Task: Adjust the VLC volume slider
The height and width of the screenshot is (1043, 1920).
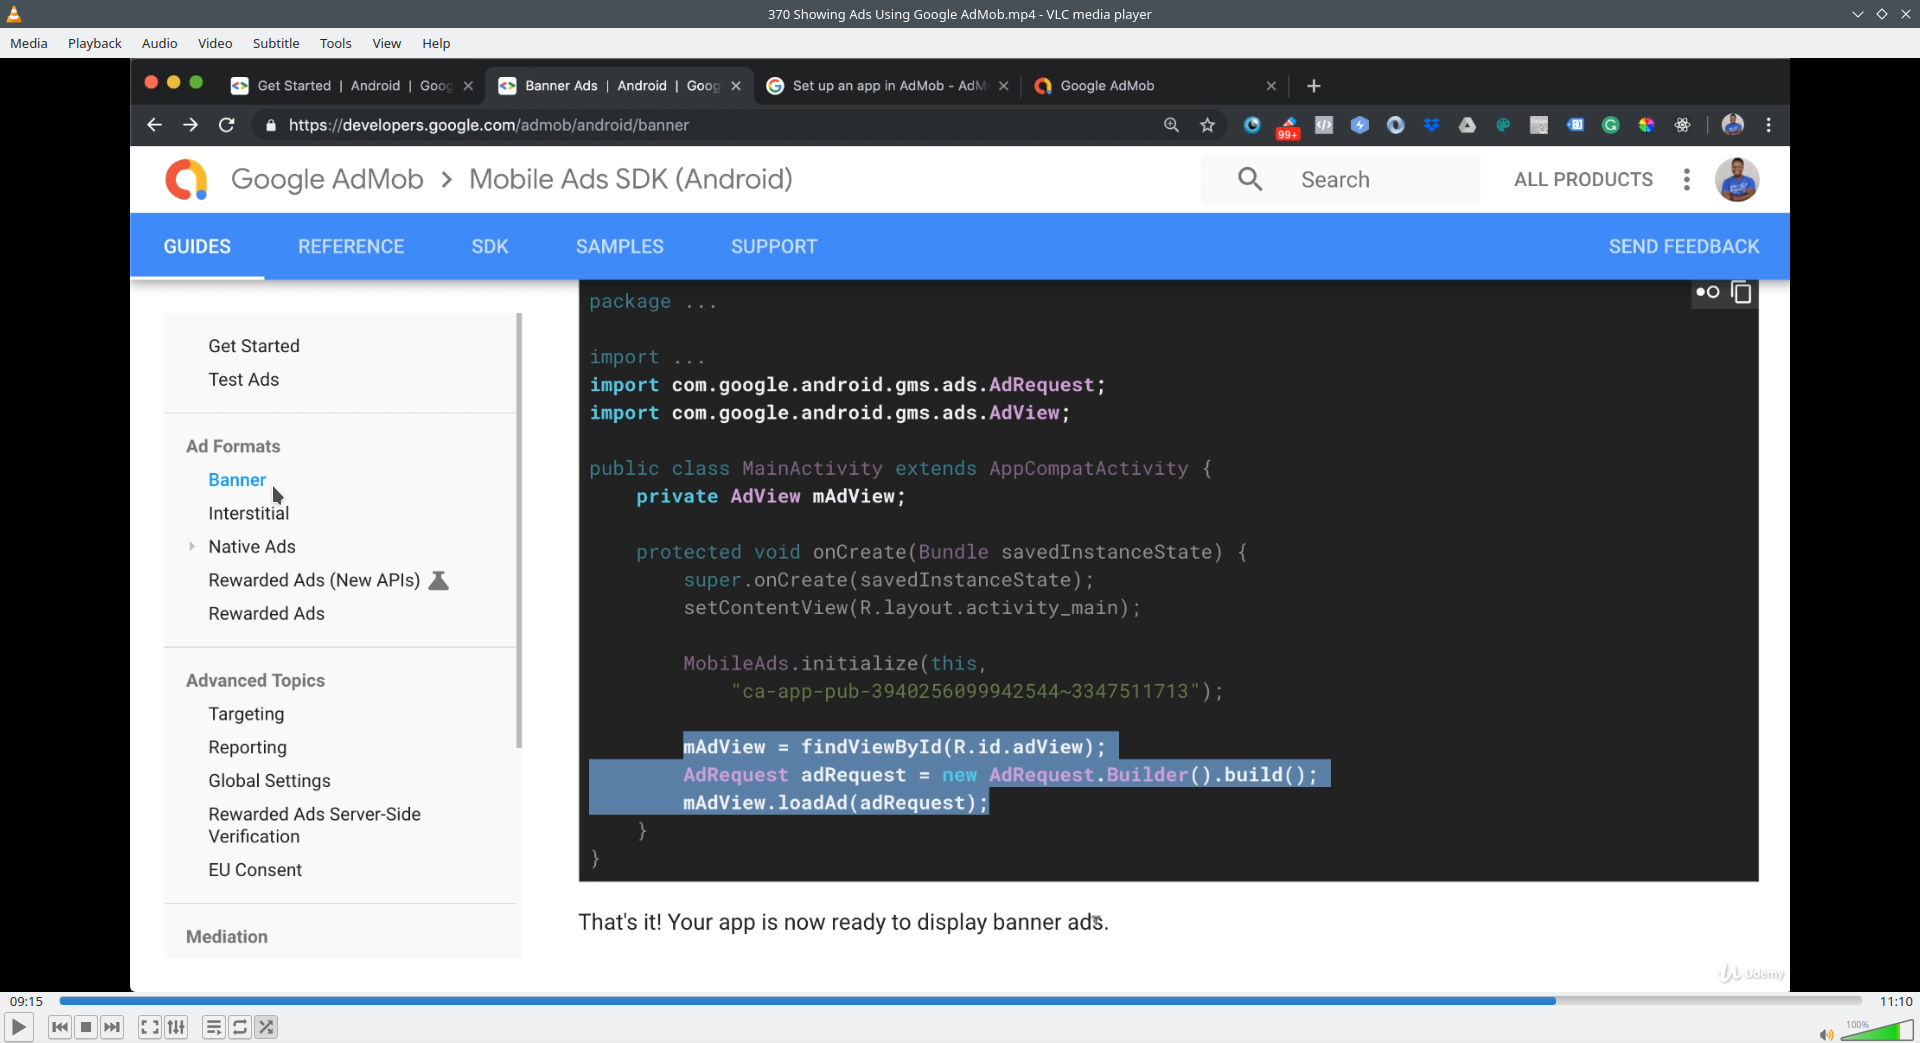Action: (1877, 1030)
